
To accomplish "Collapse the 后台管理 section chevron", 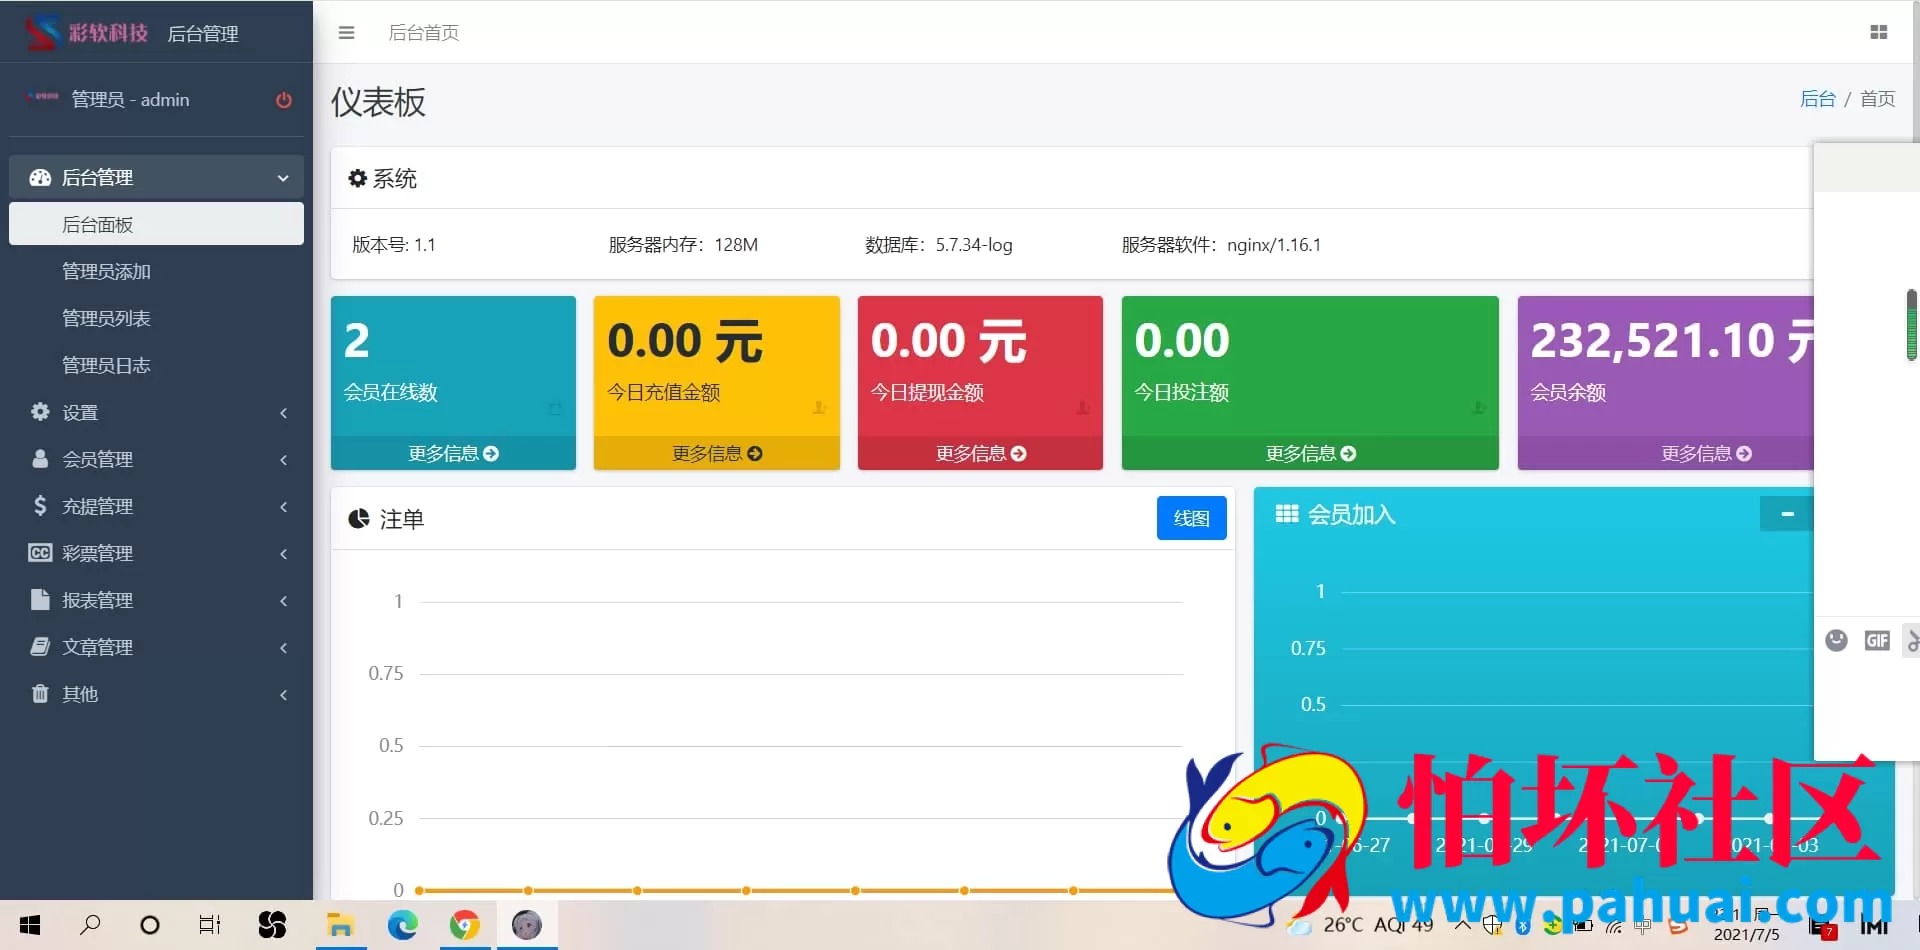I will (x=283, y=176).
